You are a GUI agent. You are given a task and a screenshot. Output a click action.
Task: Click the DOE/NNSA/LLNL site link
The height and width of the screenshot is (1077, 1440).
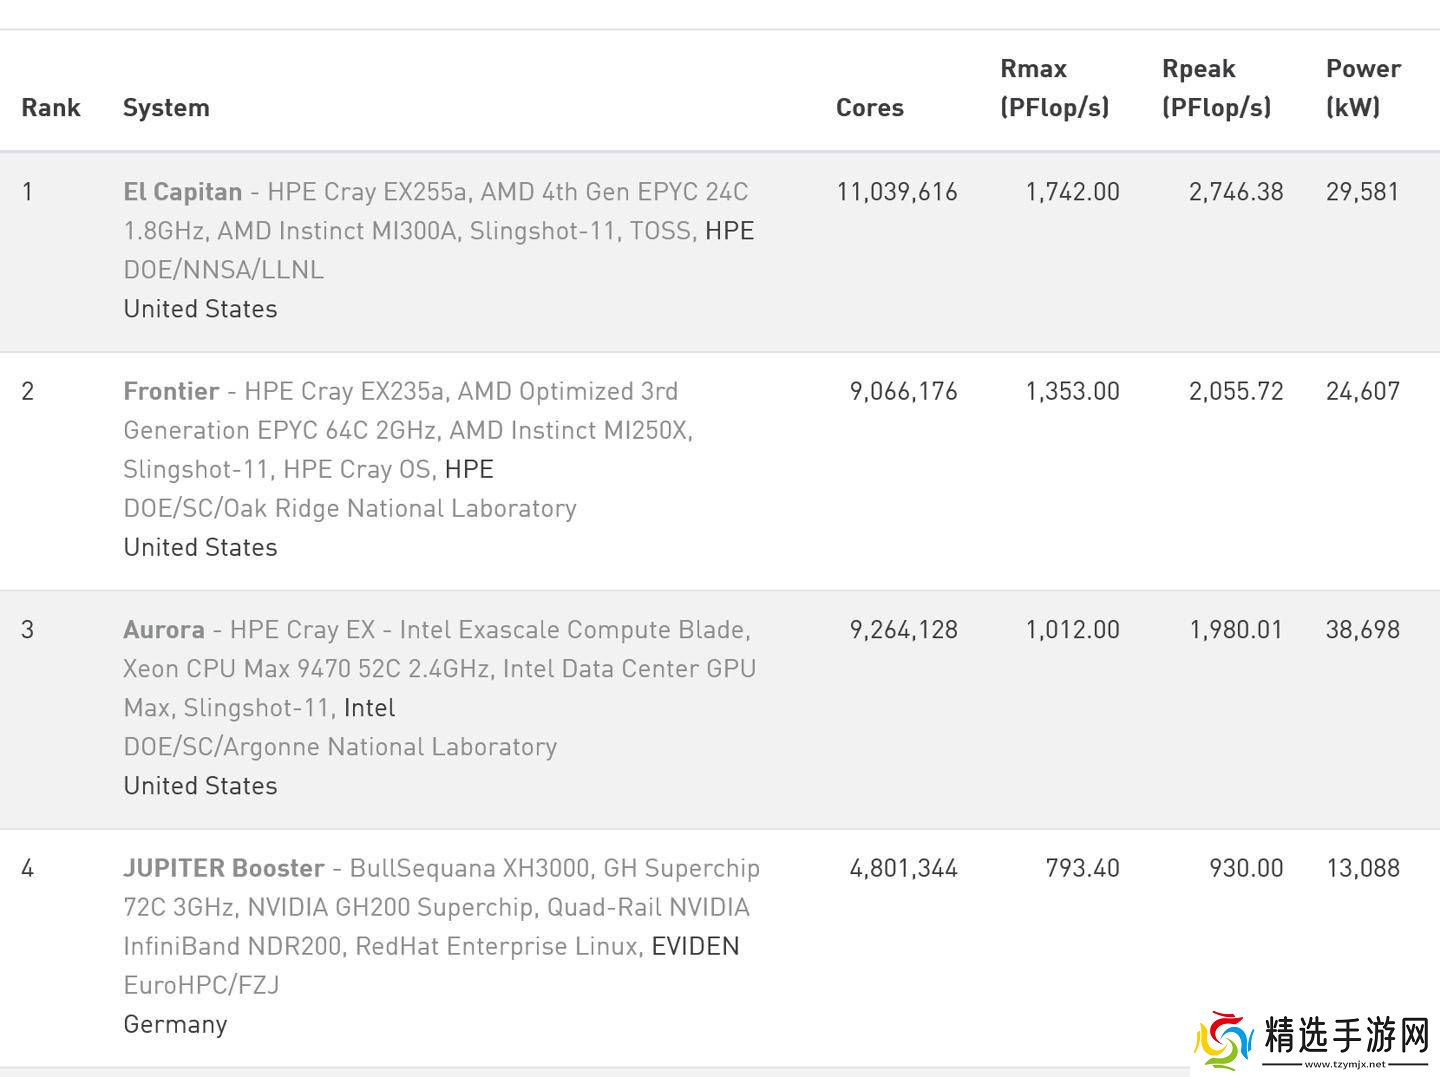click(223, 270)
